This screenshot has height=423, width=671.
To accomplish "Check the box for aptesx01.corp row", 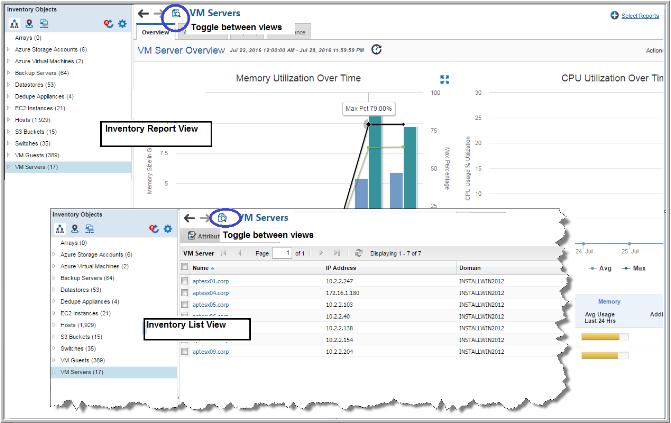I will [x=185, y=282].
